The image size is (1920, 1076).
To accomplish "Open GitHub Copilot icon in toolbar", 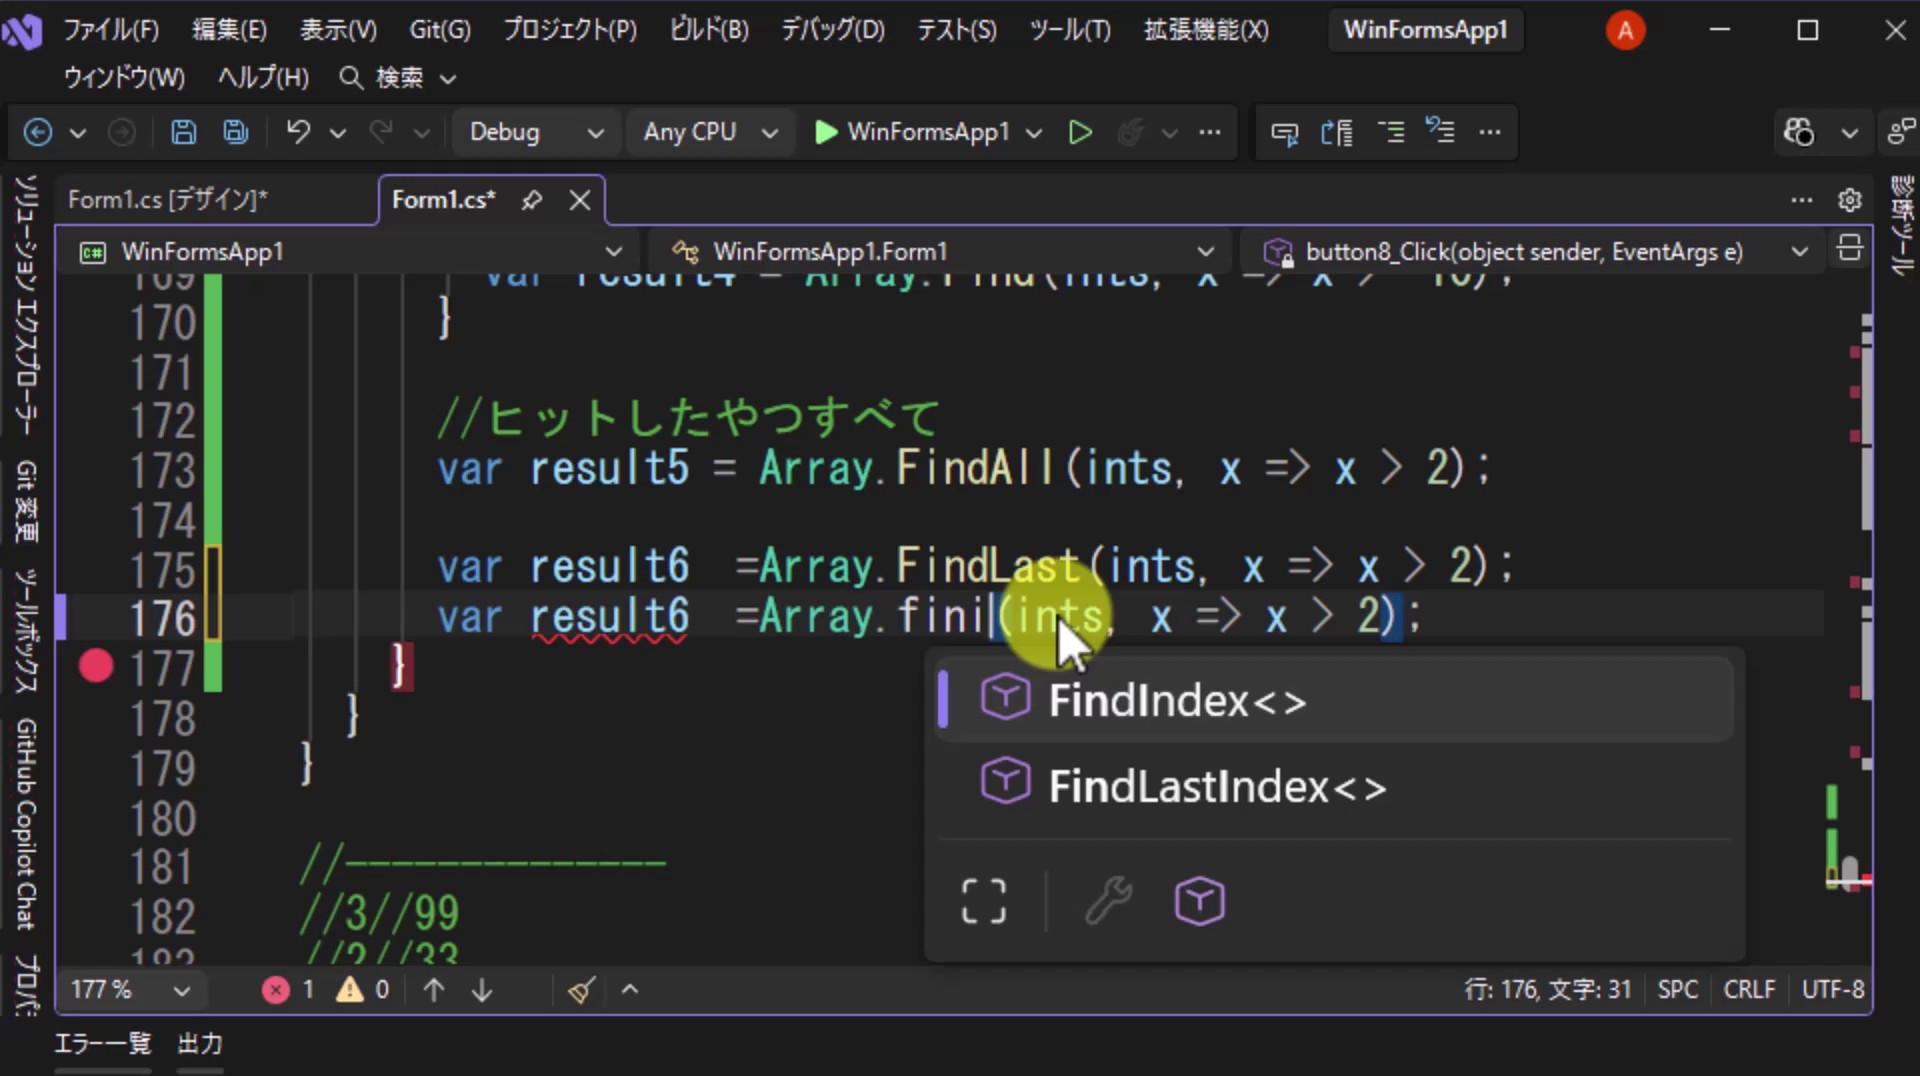I will 1799,132.
